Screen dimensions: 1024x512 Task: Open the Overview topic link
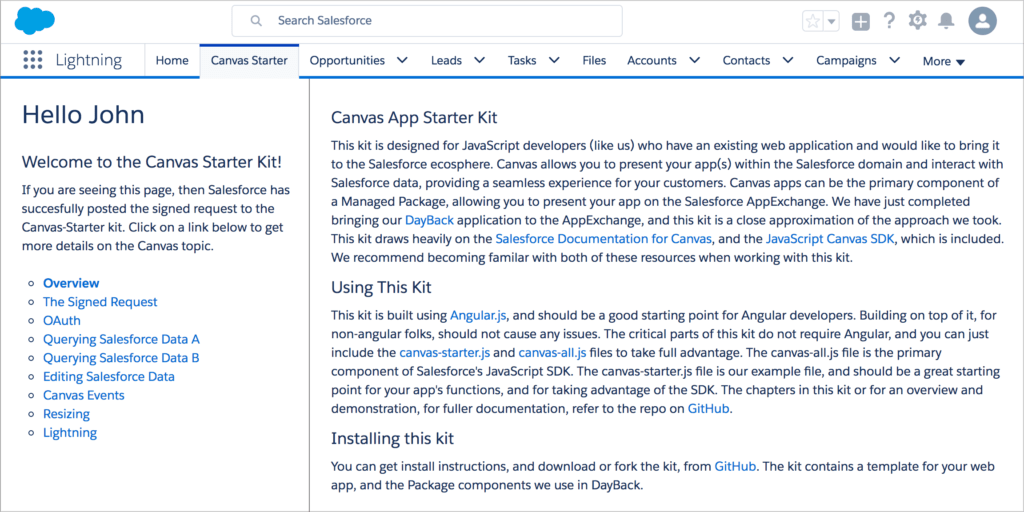[x=71, y=283]
